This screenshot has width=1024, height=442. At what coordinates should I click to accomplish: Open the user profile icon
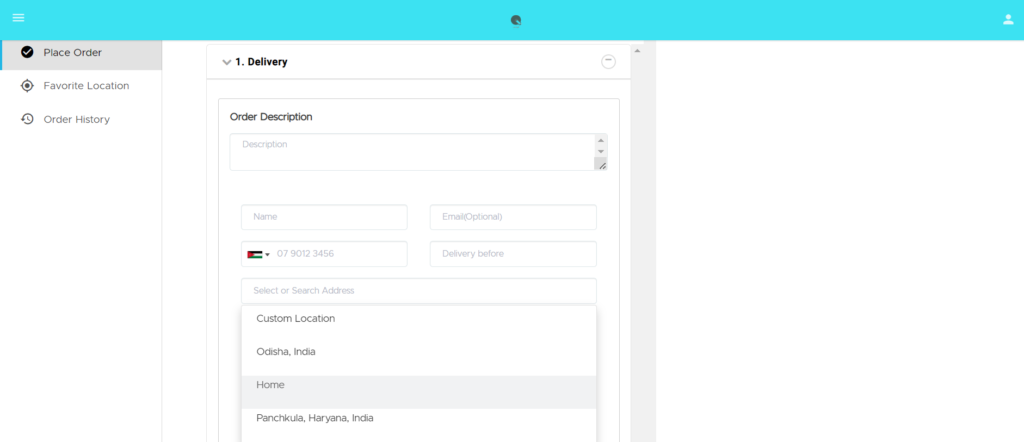[x=1008, y=20]
